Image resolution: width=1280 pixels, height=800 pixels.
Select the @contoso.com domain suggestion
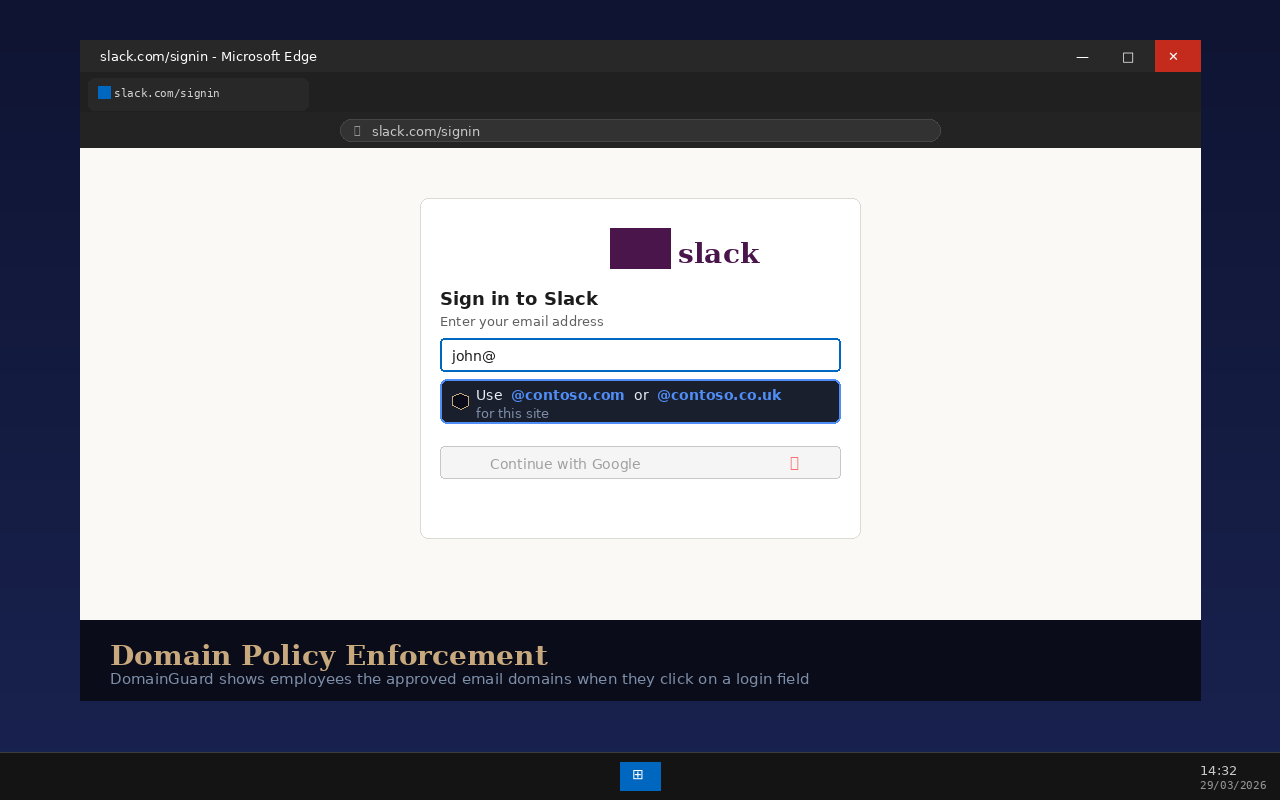(x=567, y=395)
